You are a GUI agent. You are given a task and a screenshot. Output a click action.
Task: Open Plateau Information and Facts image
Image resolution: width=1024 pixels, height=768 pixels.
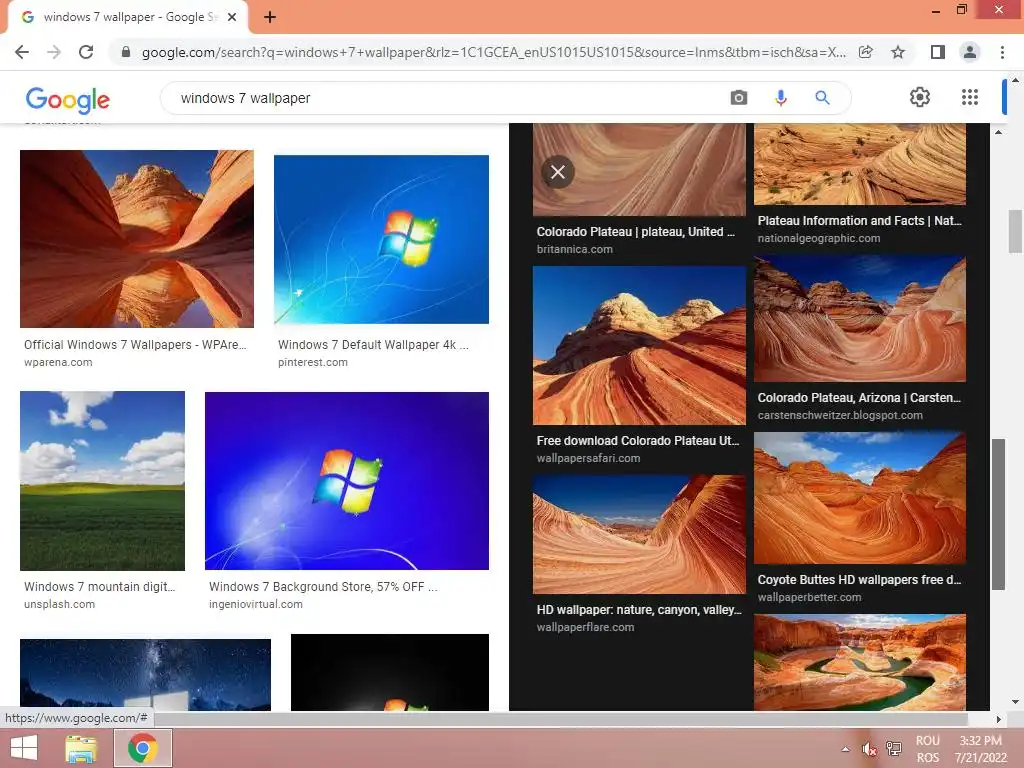tap(859, 164)
